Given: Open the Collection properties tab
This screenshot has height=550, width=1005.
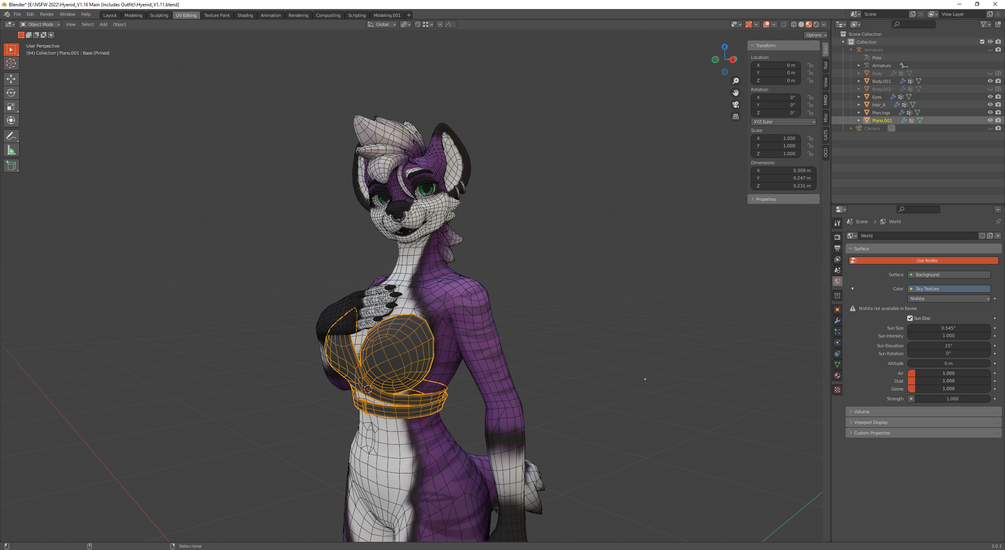Looking at the screenshot, I should pyautogui.click(x=837, y=296).
